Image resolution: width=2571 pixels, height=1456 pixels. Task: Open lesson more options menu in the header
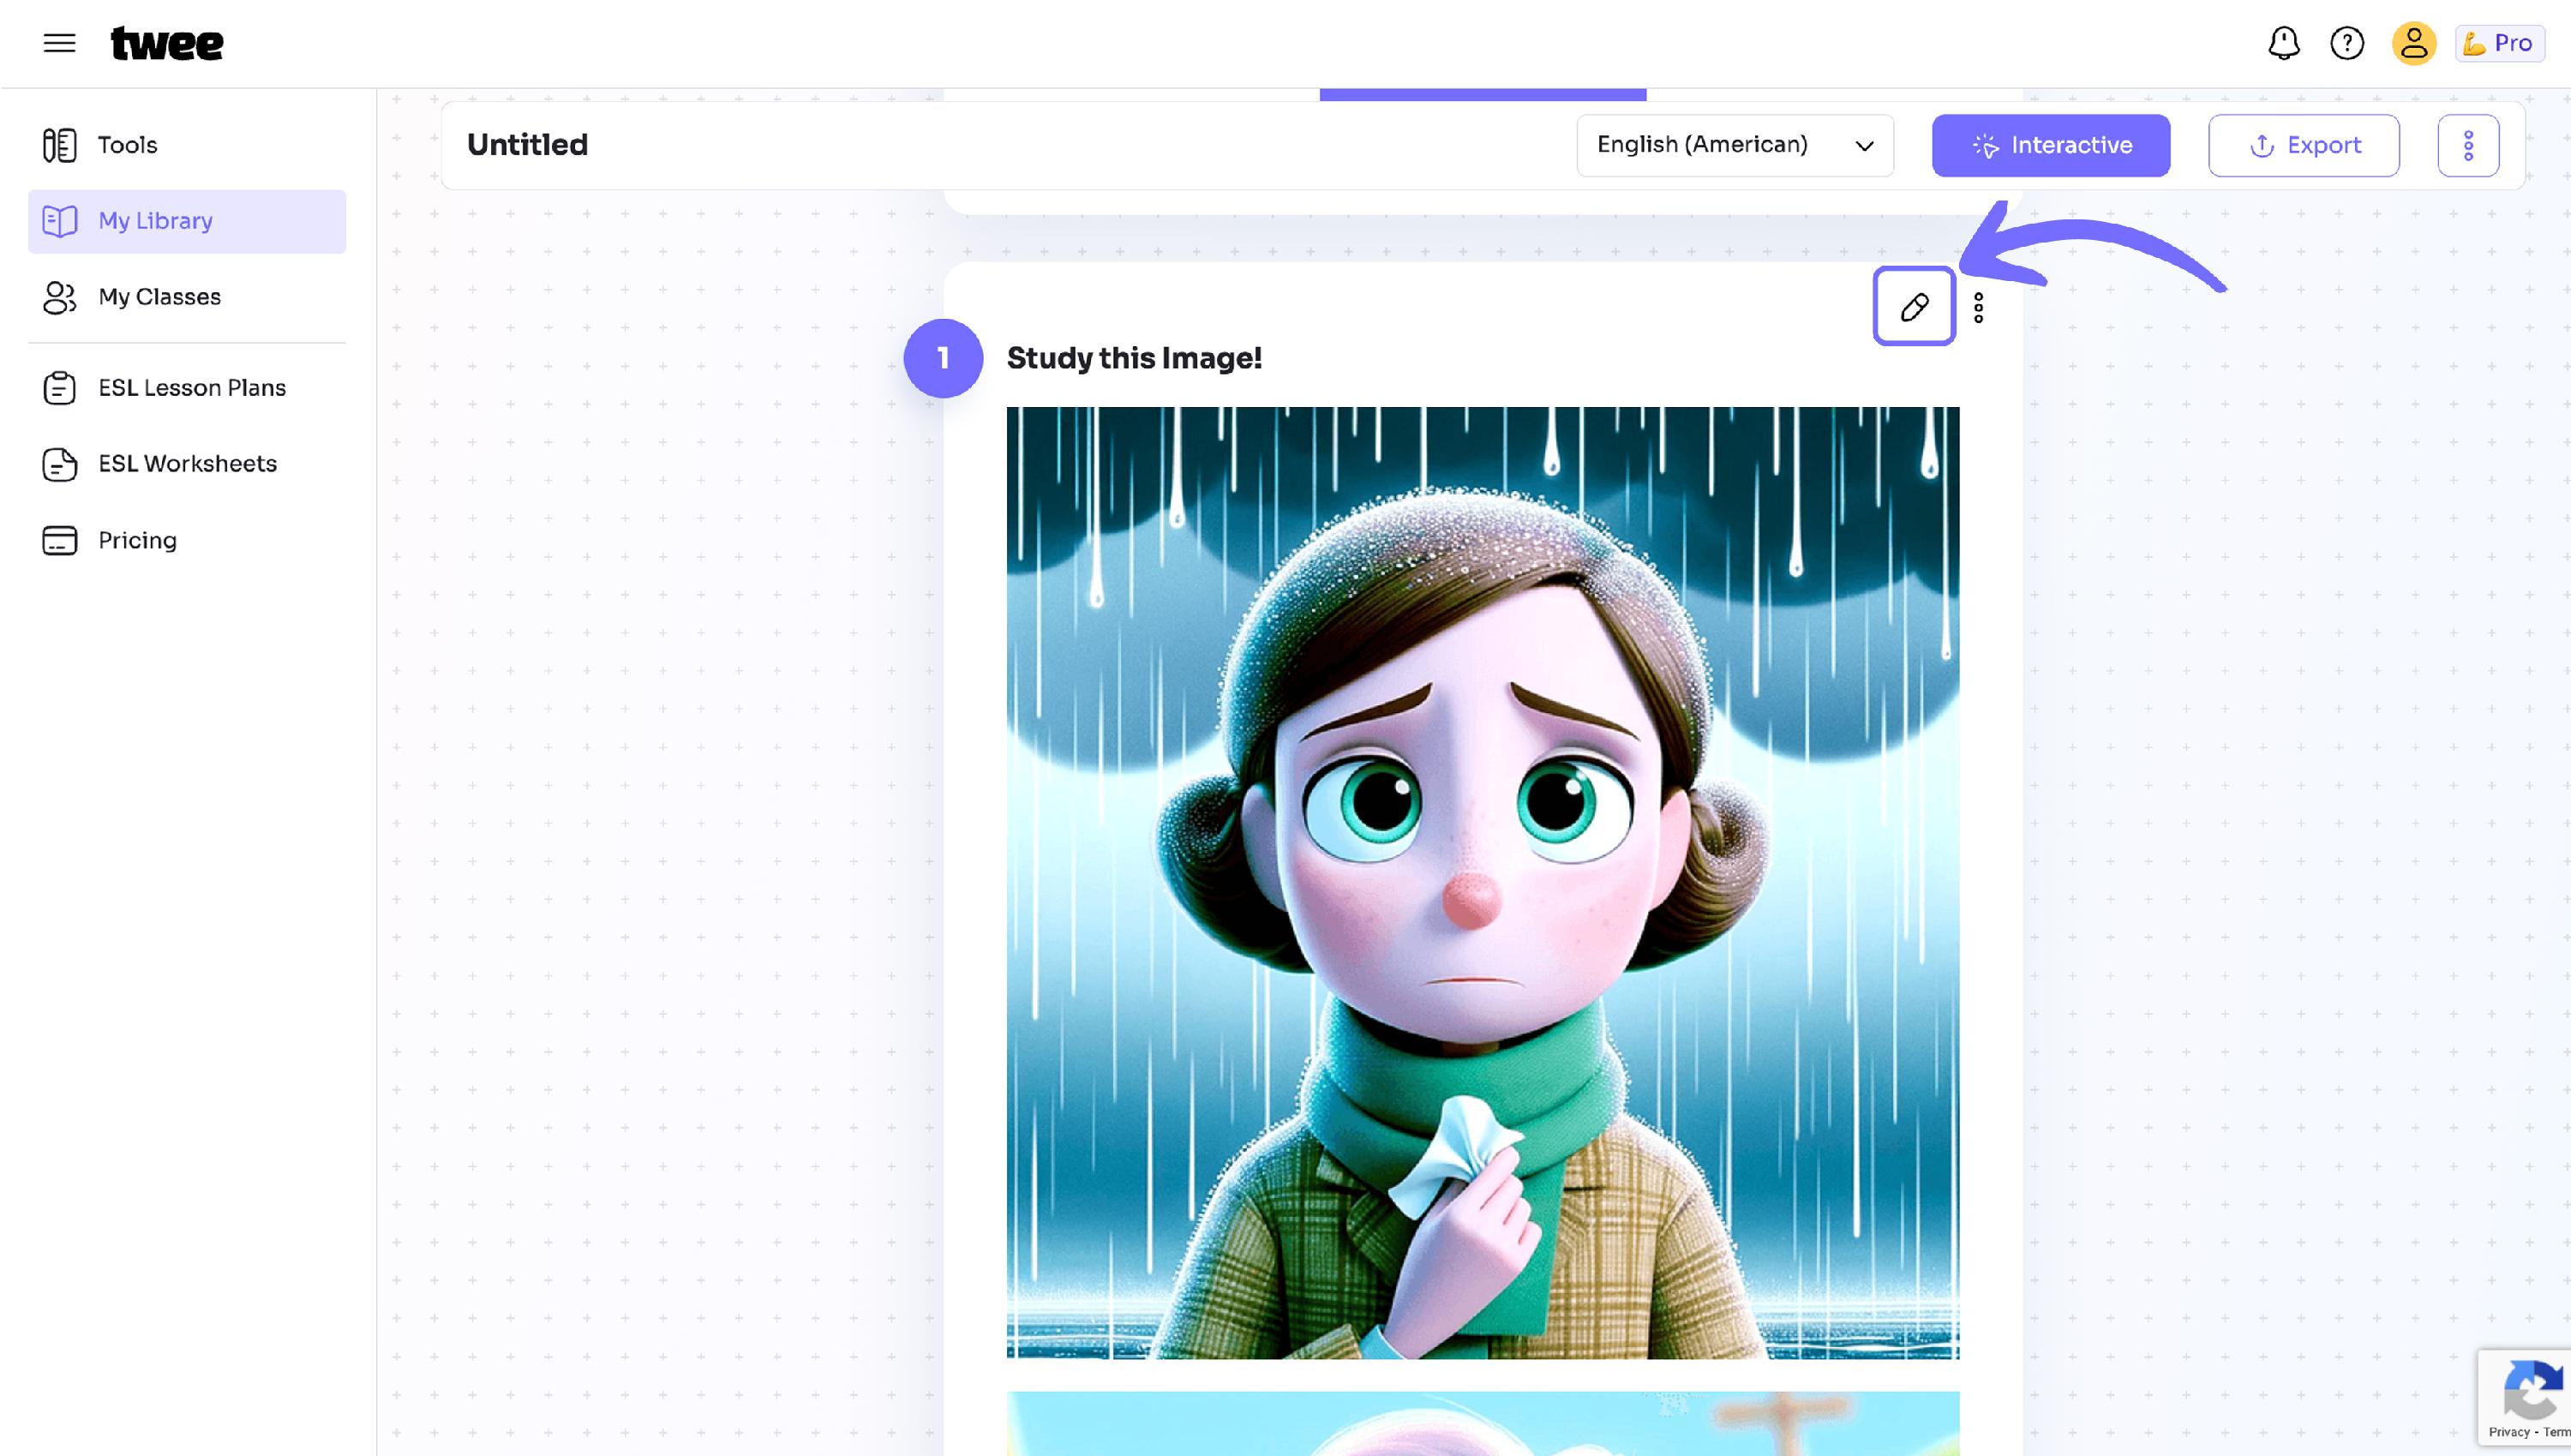click(2468, 145)
